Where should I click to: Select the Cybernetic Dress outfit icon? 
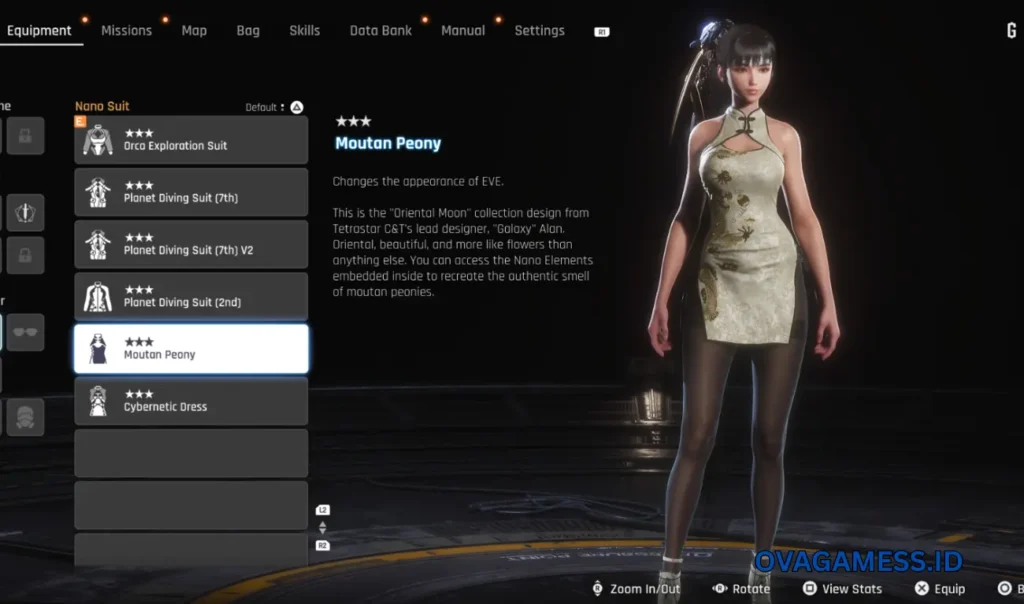(x=98, y=402)
